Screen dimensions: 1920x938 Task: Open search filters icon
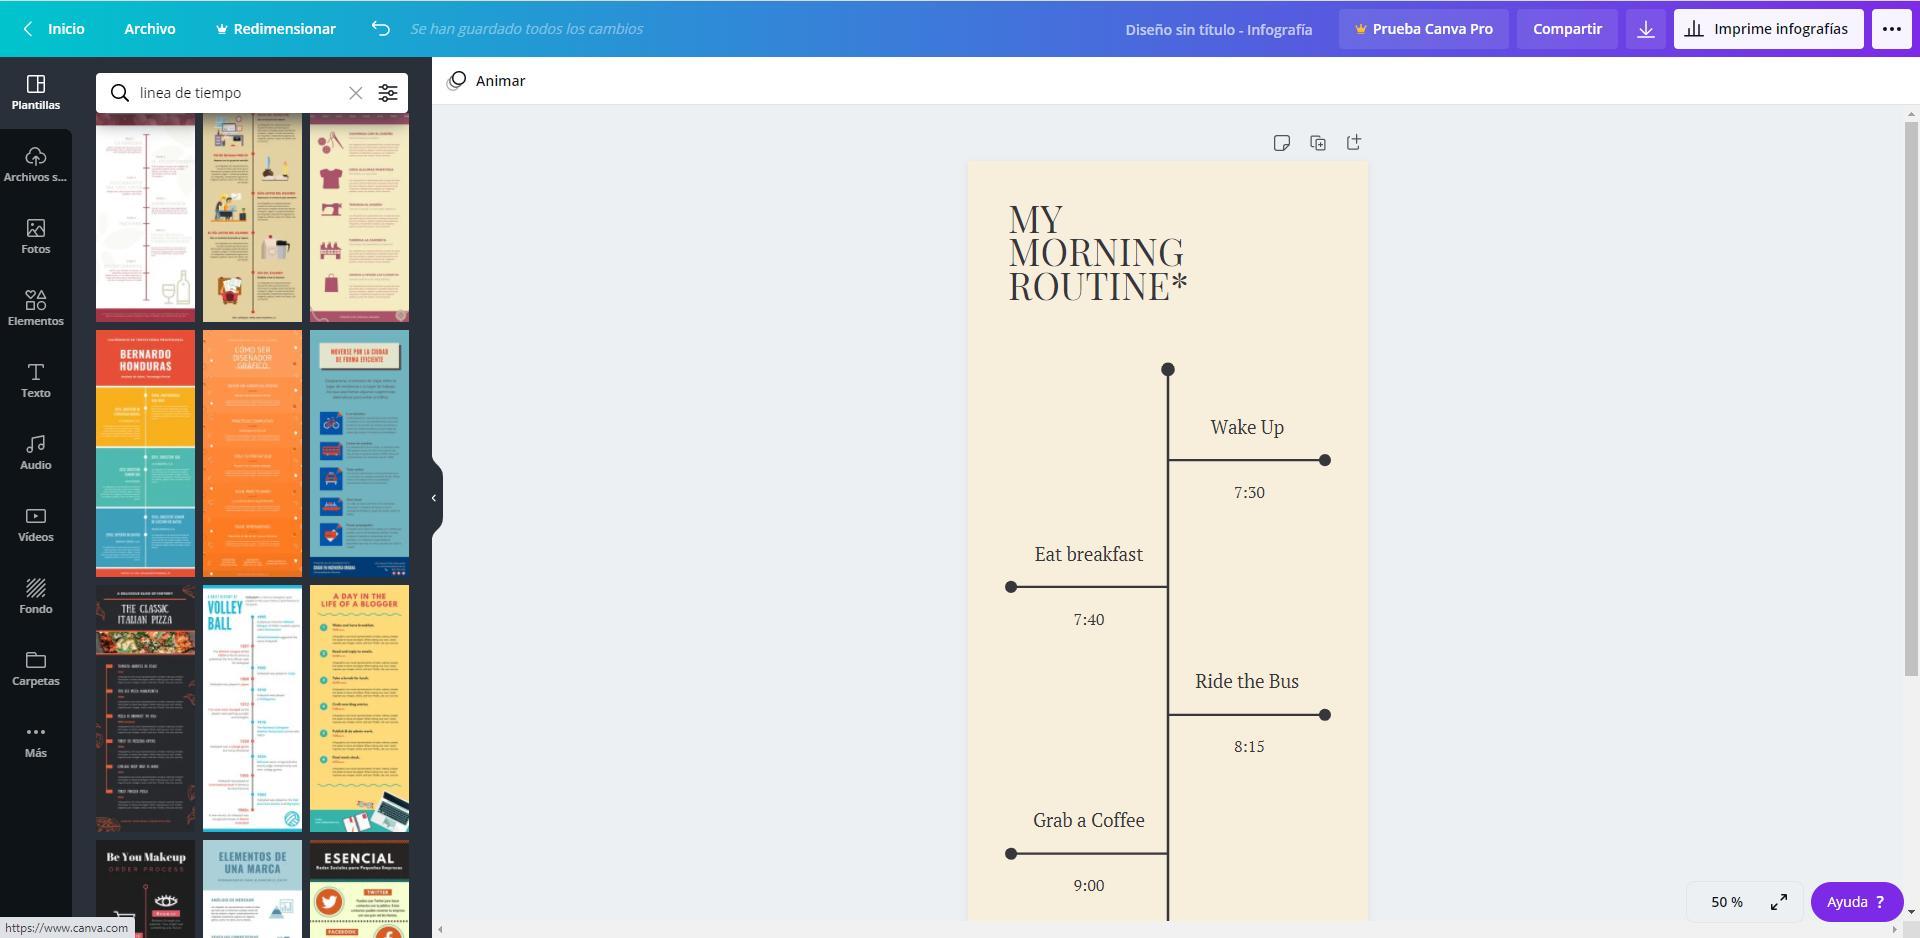click(388, 93)
